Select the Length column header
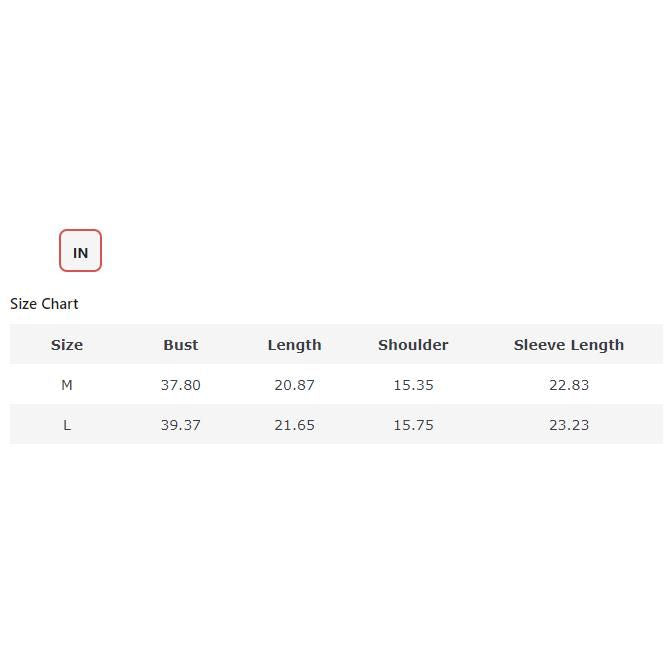Viewport: 670px width, 670px height. pyautogui.click(x=294, y=345)
